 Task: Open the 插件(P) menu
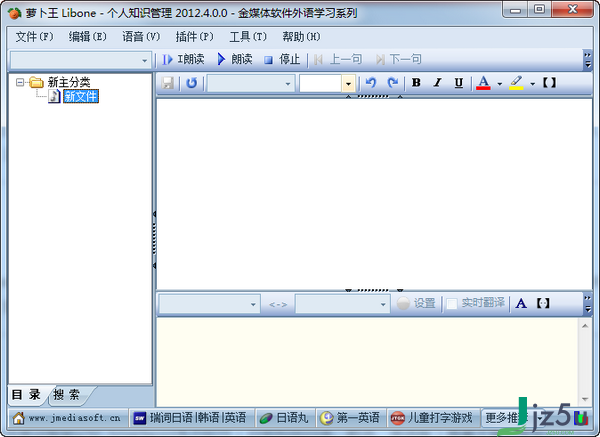point(194,37)
